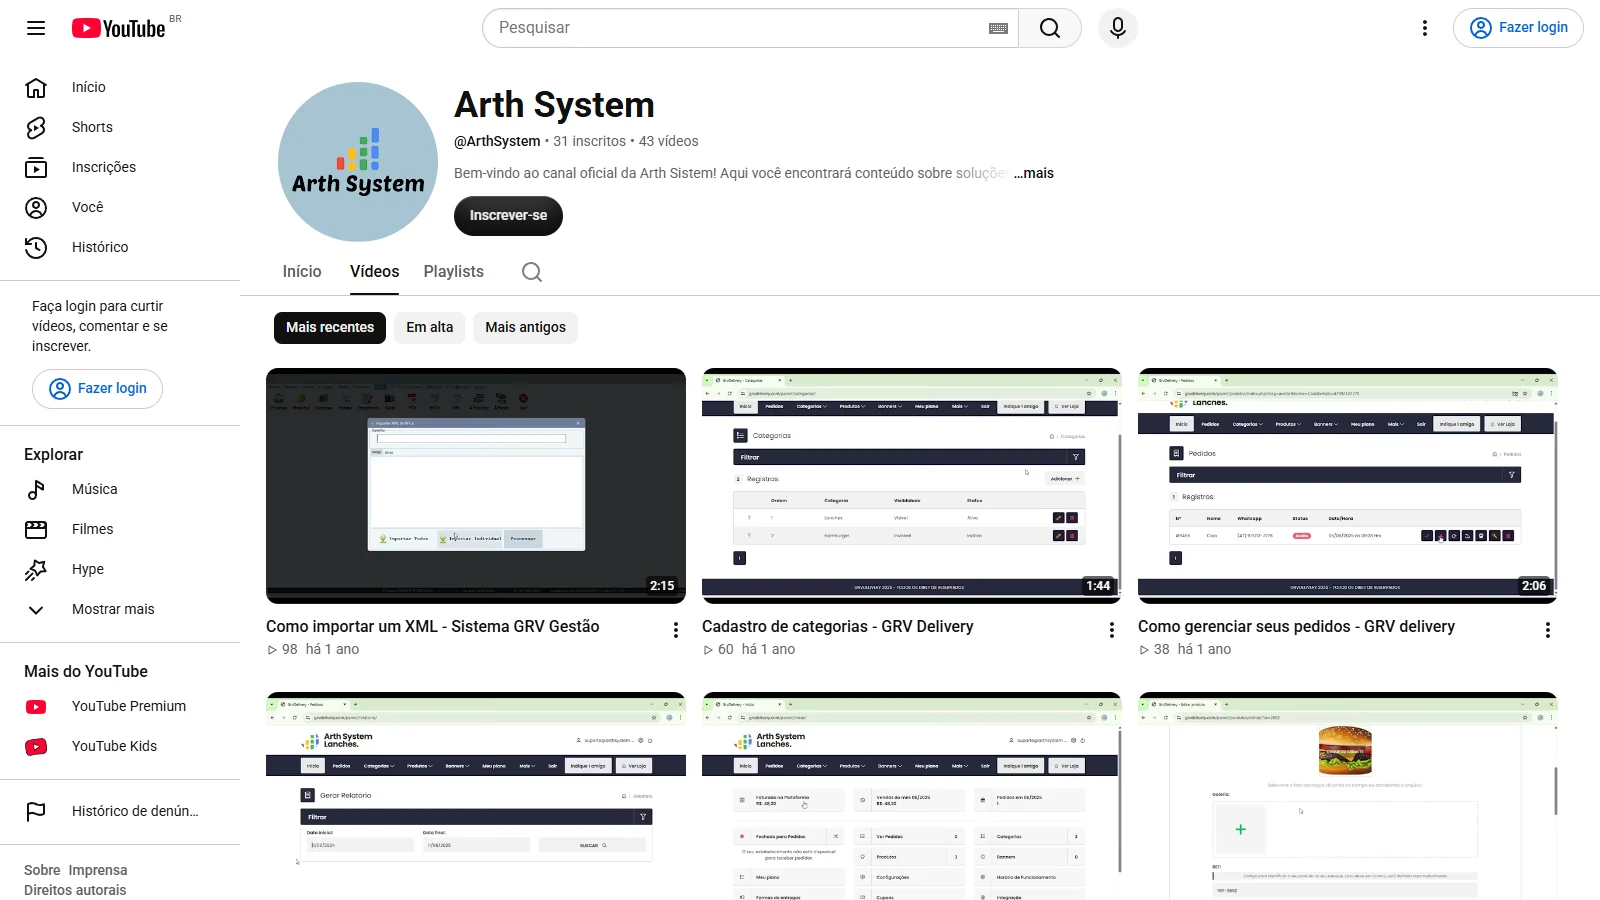Open YouTube Premium link

(x=120, y=706)
